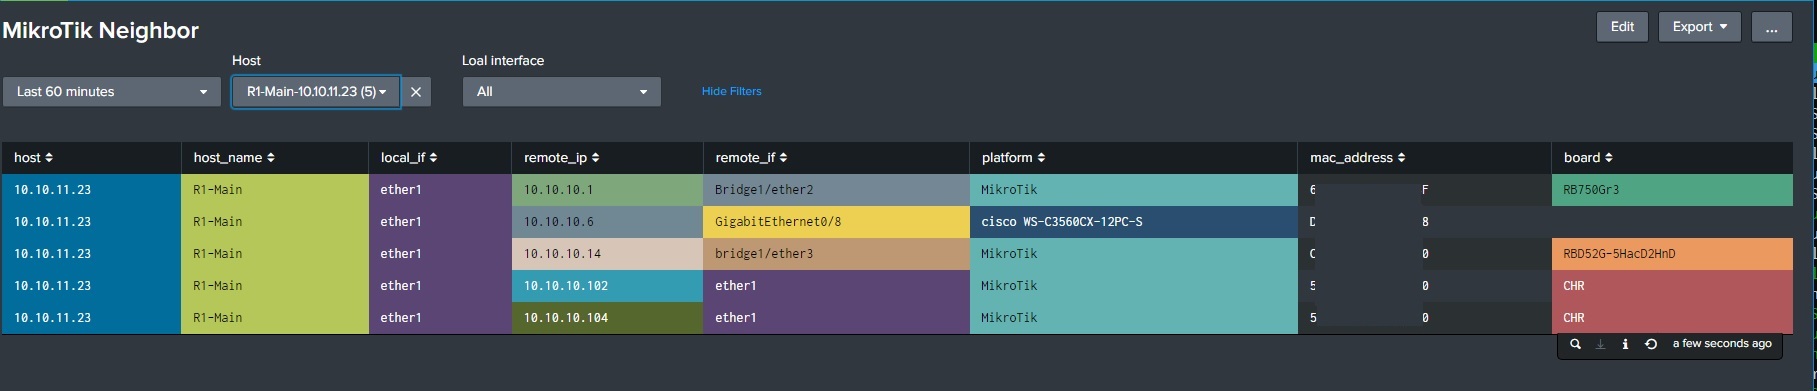Image resolution: width=1817 pixels, height=391 pixels.
Task: Clear the Host filter with X icon
Action: pyautogui.click(x=416, y=92)
